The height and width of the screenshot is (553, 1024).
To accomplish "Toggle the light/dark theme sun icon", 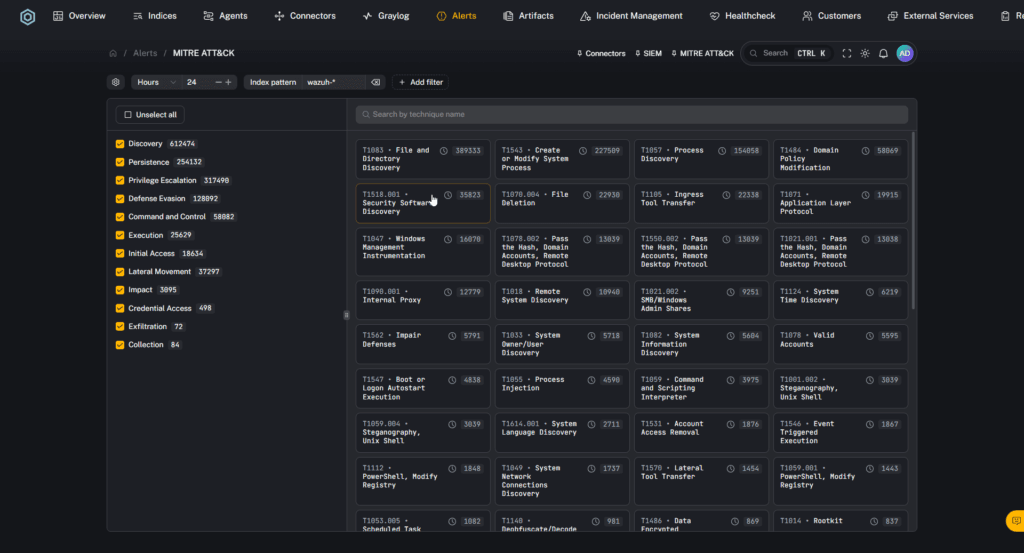I will click(x=865, y=53).
